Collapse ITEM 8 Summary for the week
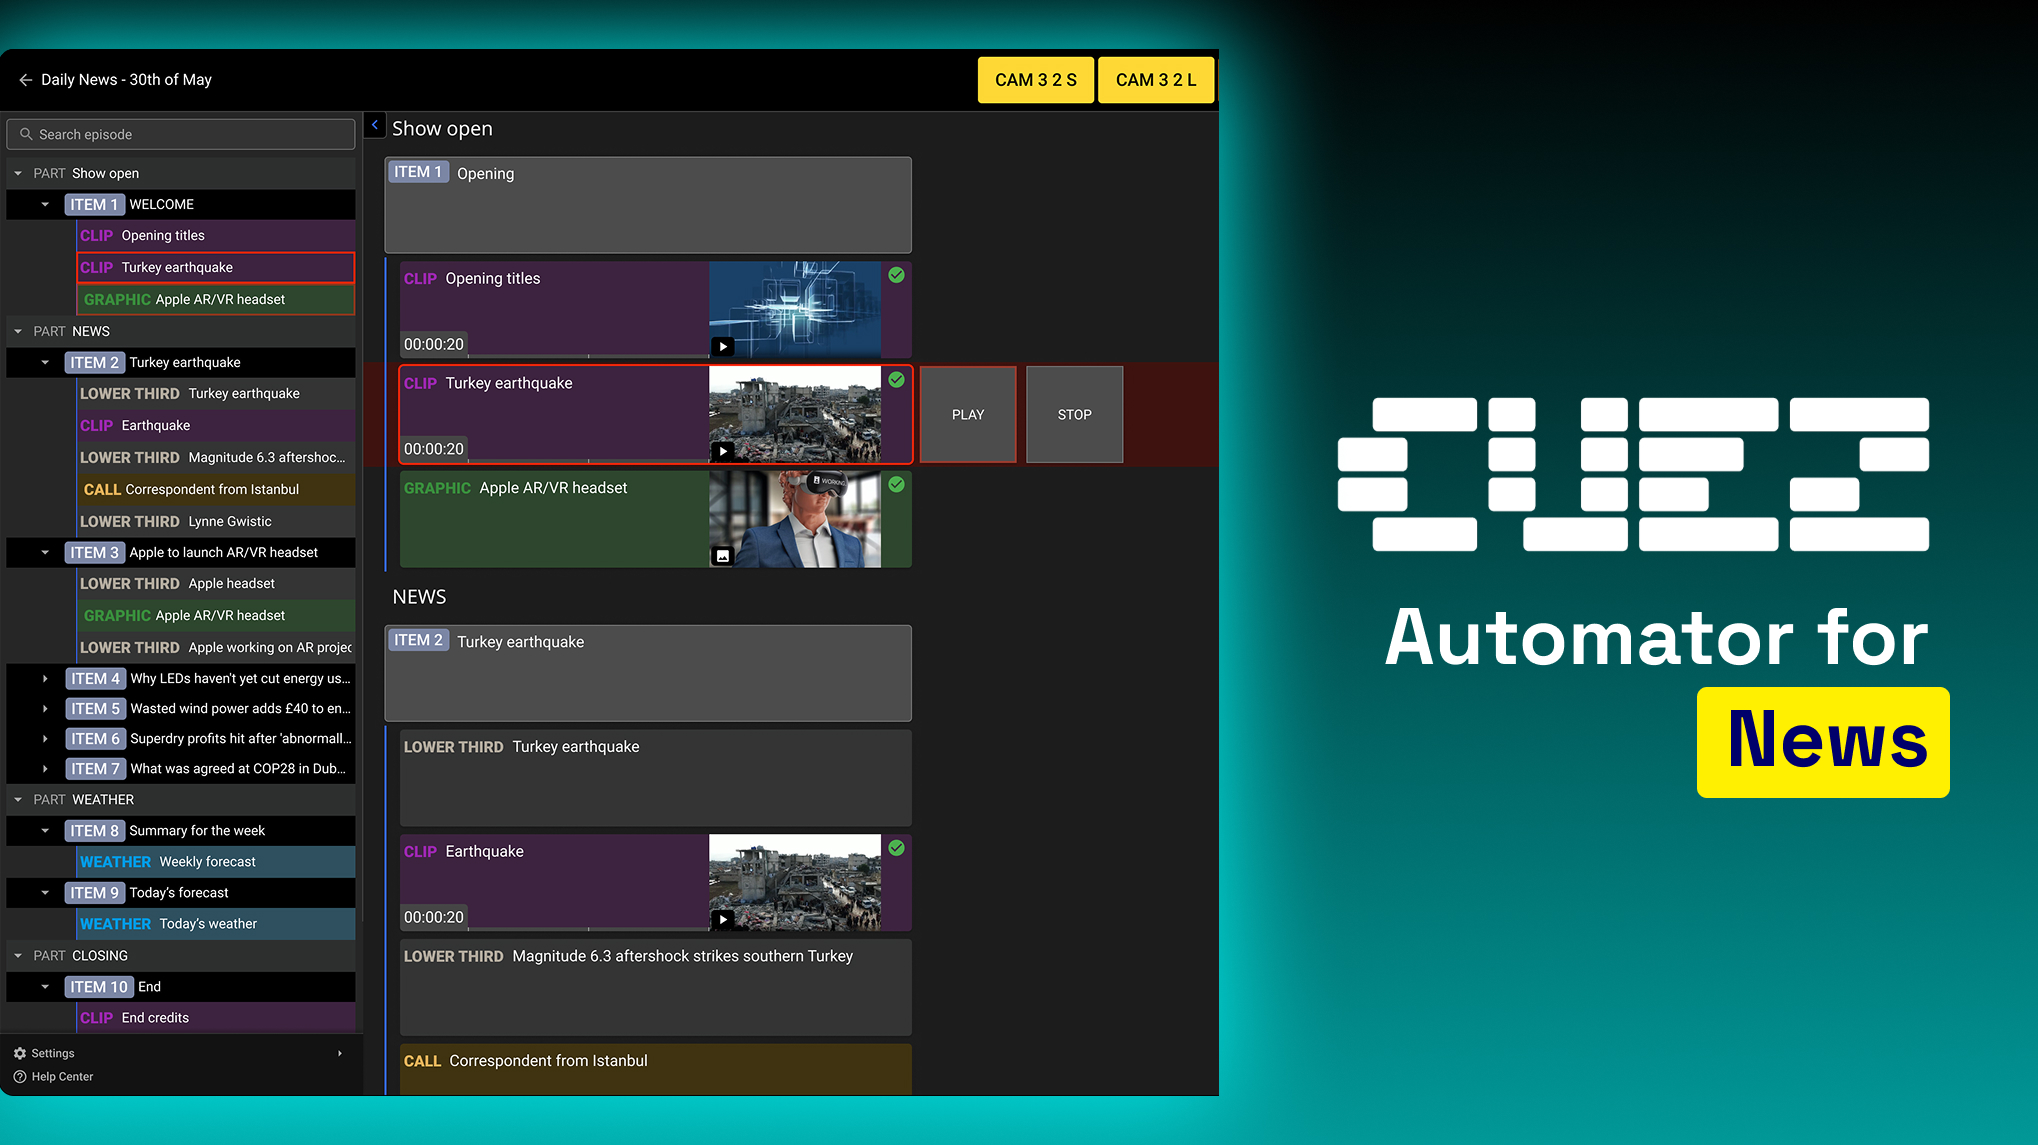Image resolution: width=2038 pixels, height=1145 pixels. (x=45, y=830)
